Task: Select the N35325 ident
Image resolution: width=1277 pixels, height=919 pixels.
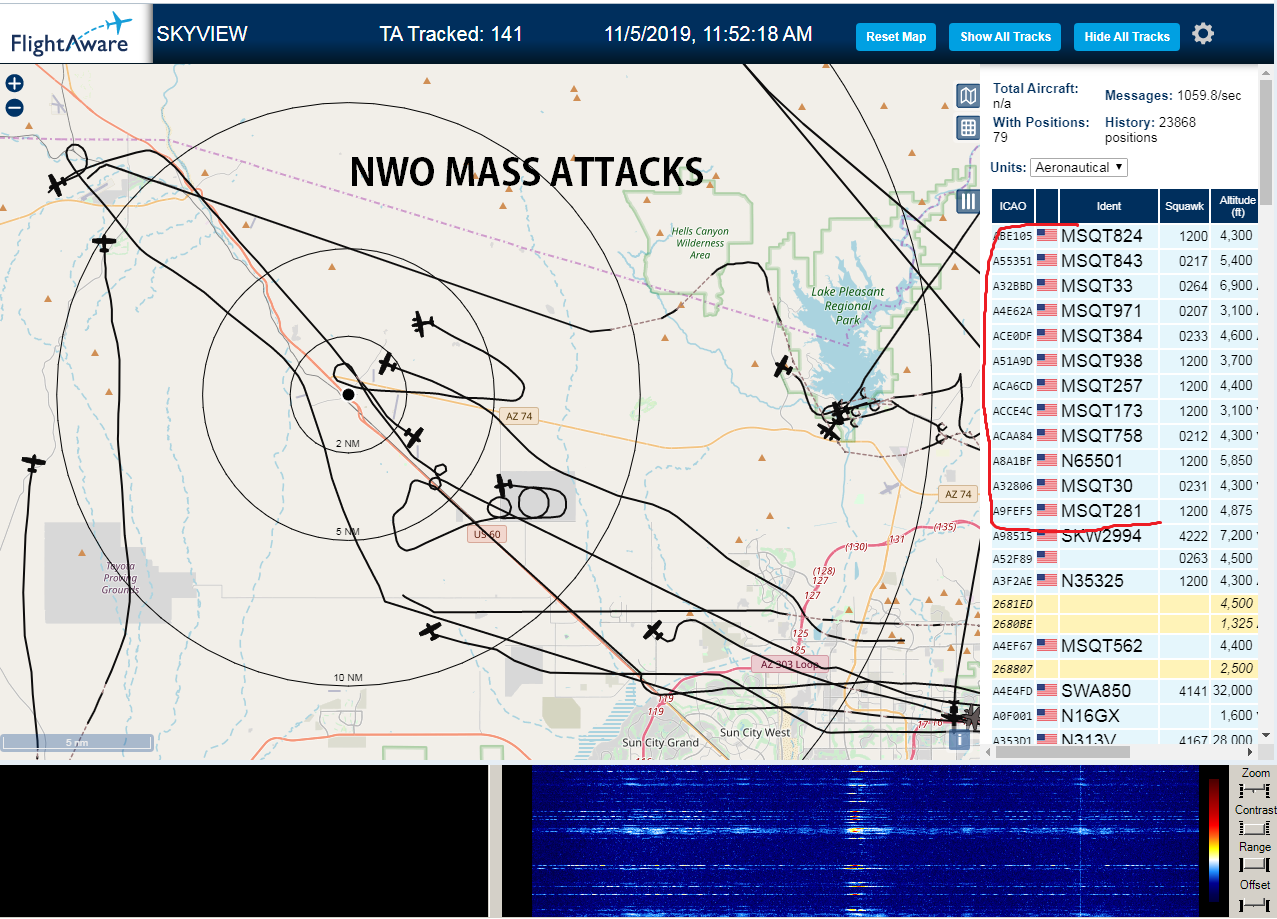Action: [x=1091, y=580]
